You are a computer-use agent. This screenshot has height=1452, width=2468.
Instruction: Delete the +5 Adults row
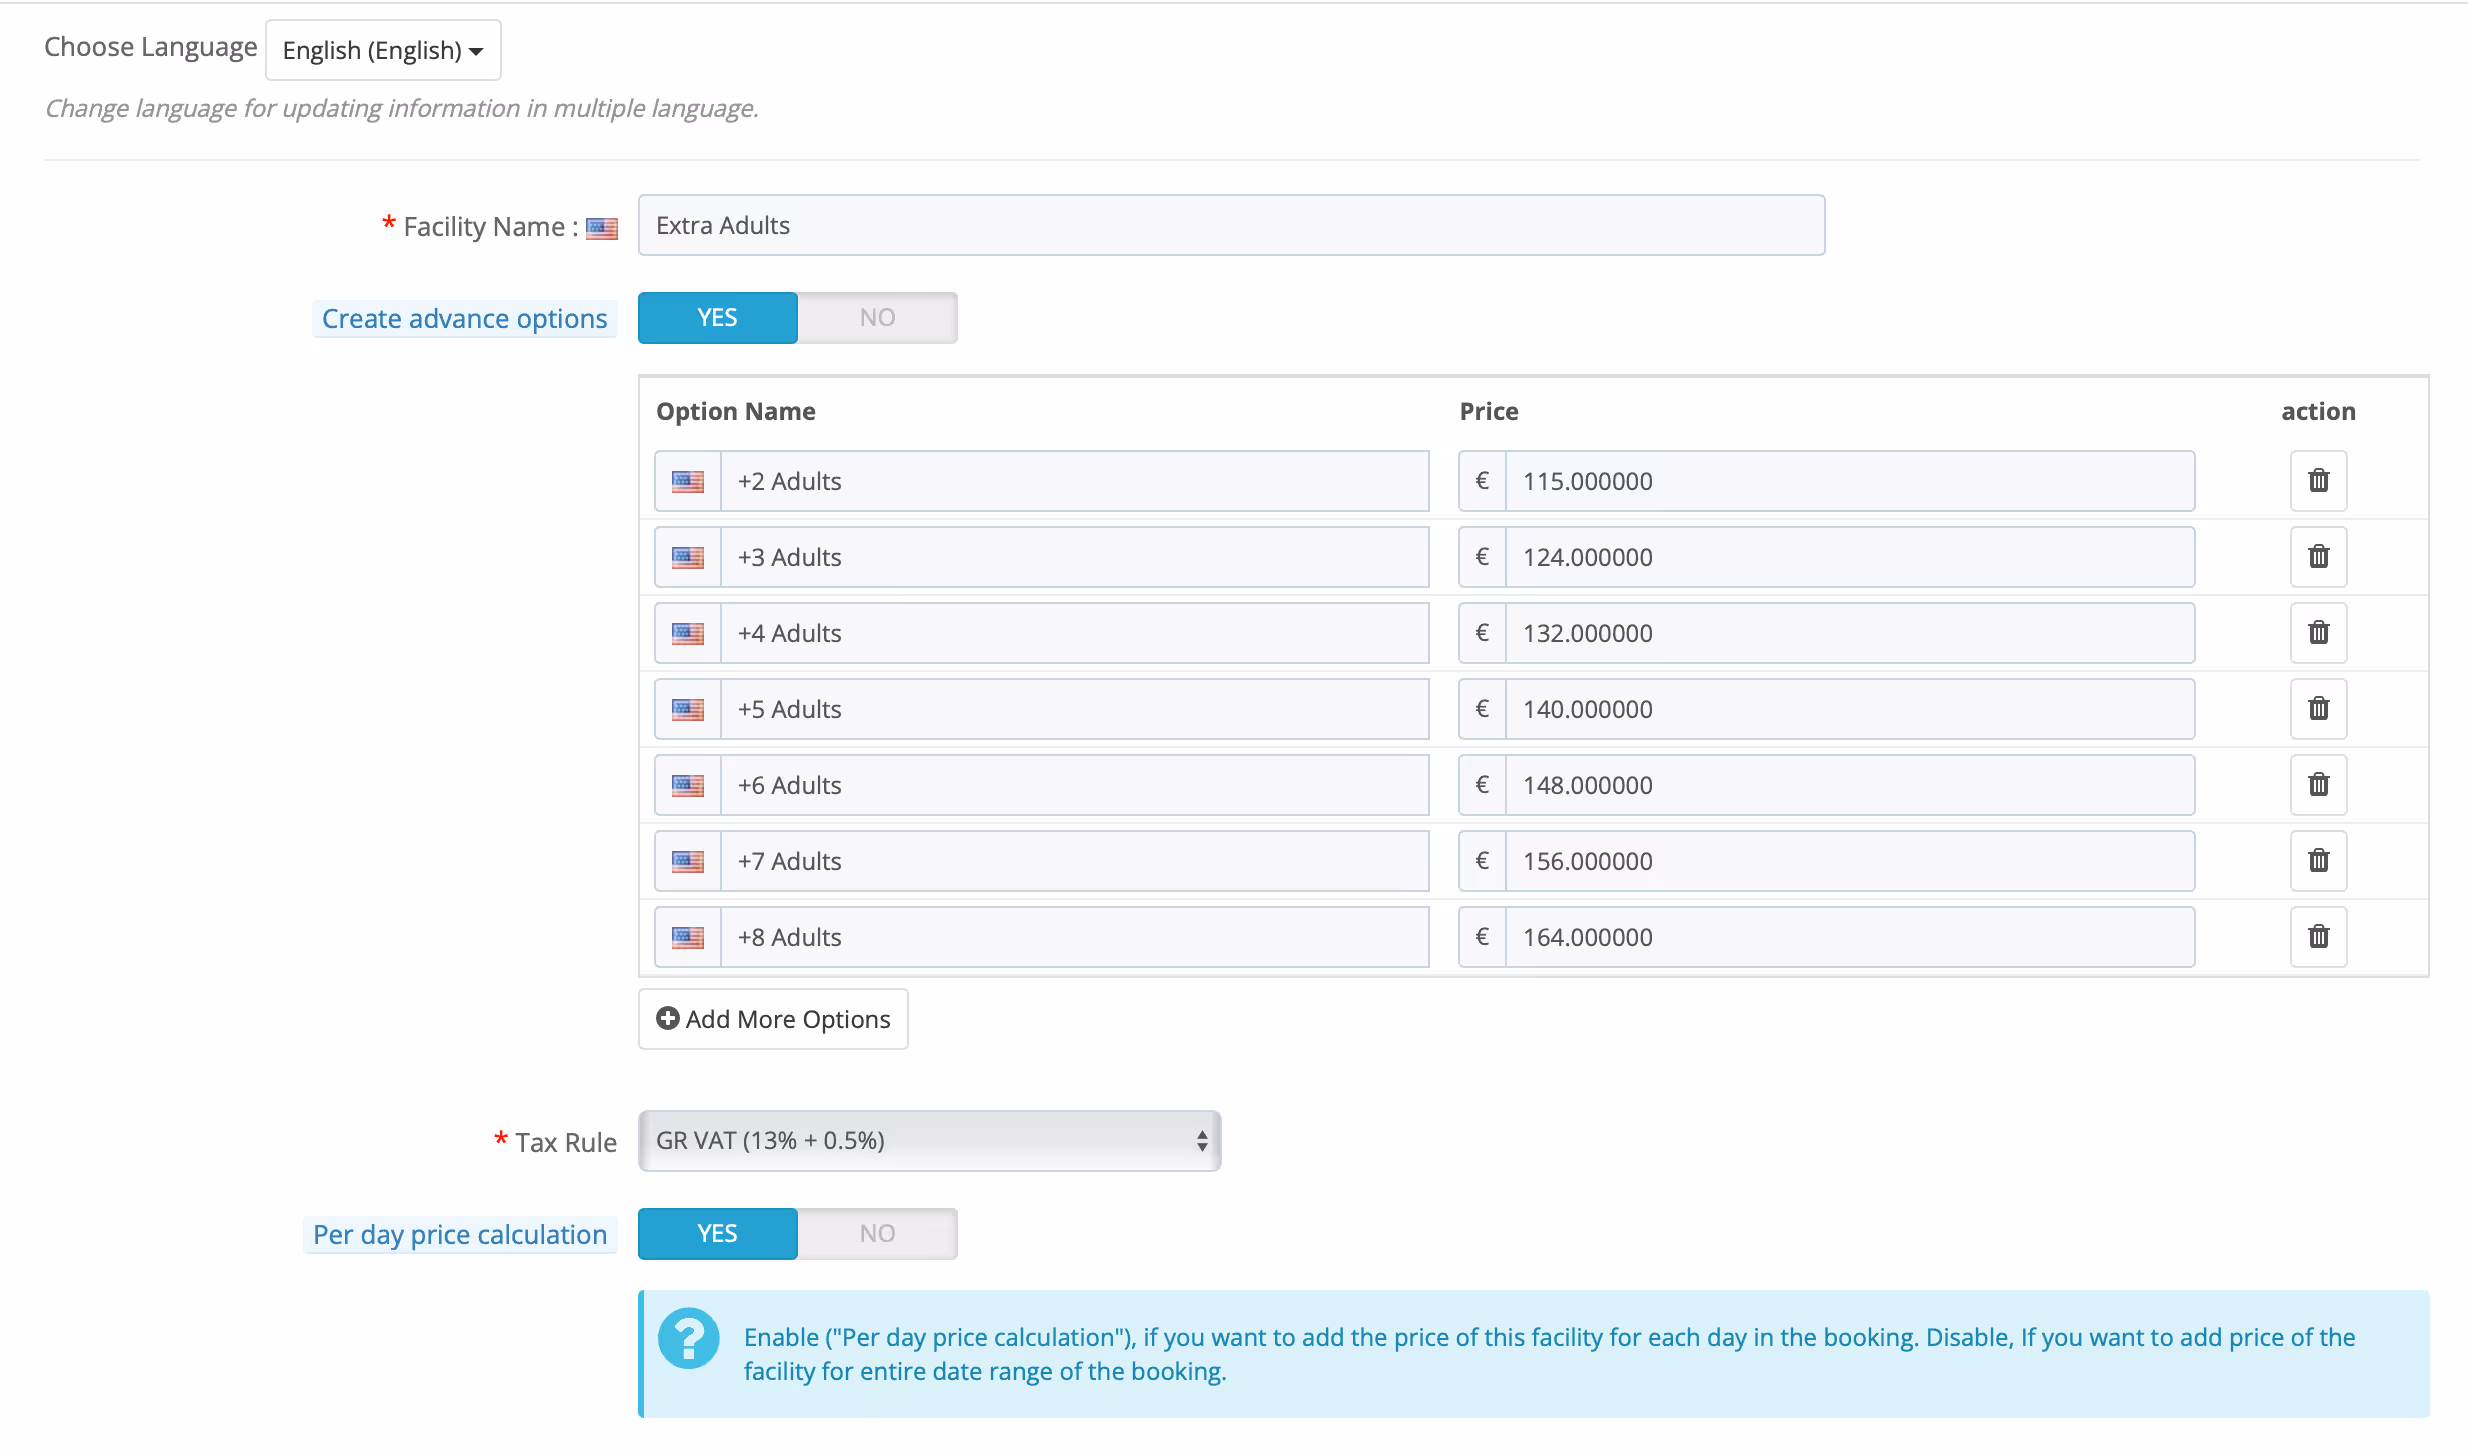pyautogui.click(x=2318, y=709)
